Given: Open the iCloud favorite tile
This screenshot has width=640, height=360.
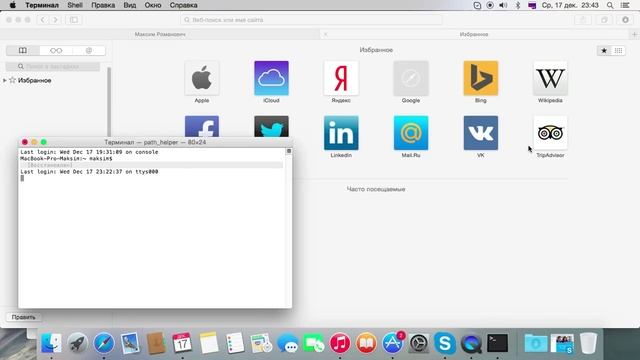Looking at the screenshot, I should click(x=271, y=78).
